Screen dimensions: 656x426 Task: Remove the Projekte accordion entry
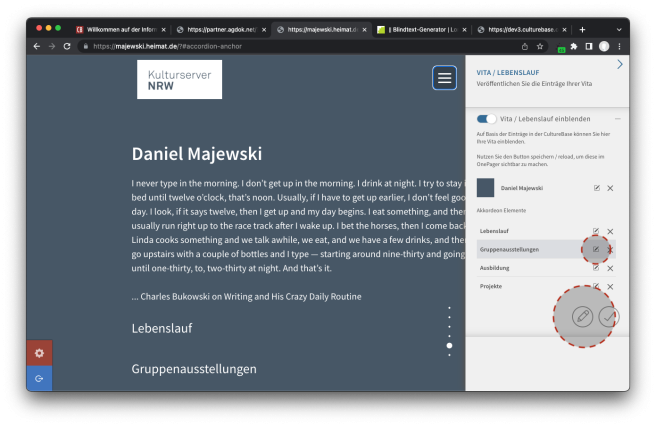610,287
